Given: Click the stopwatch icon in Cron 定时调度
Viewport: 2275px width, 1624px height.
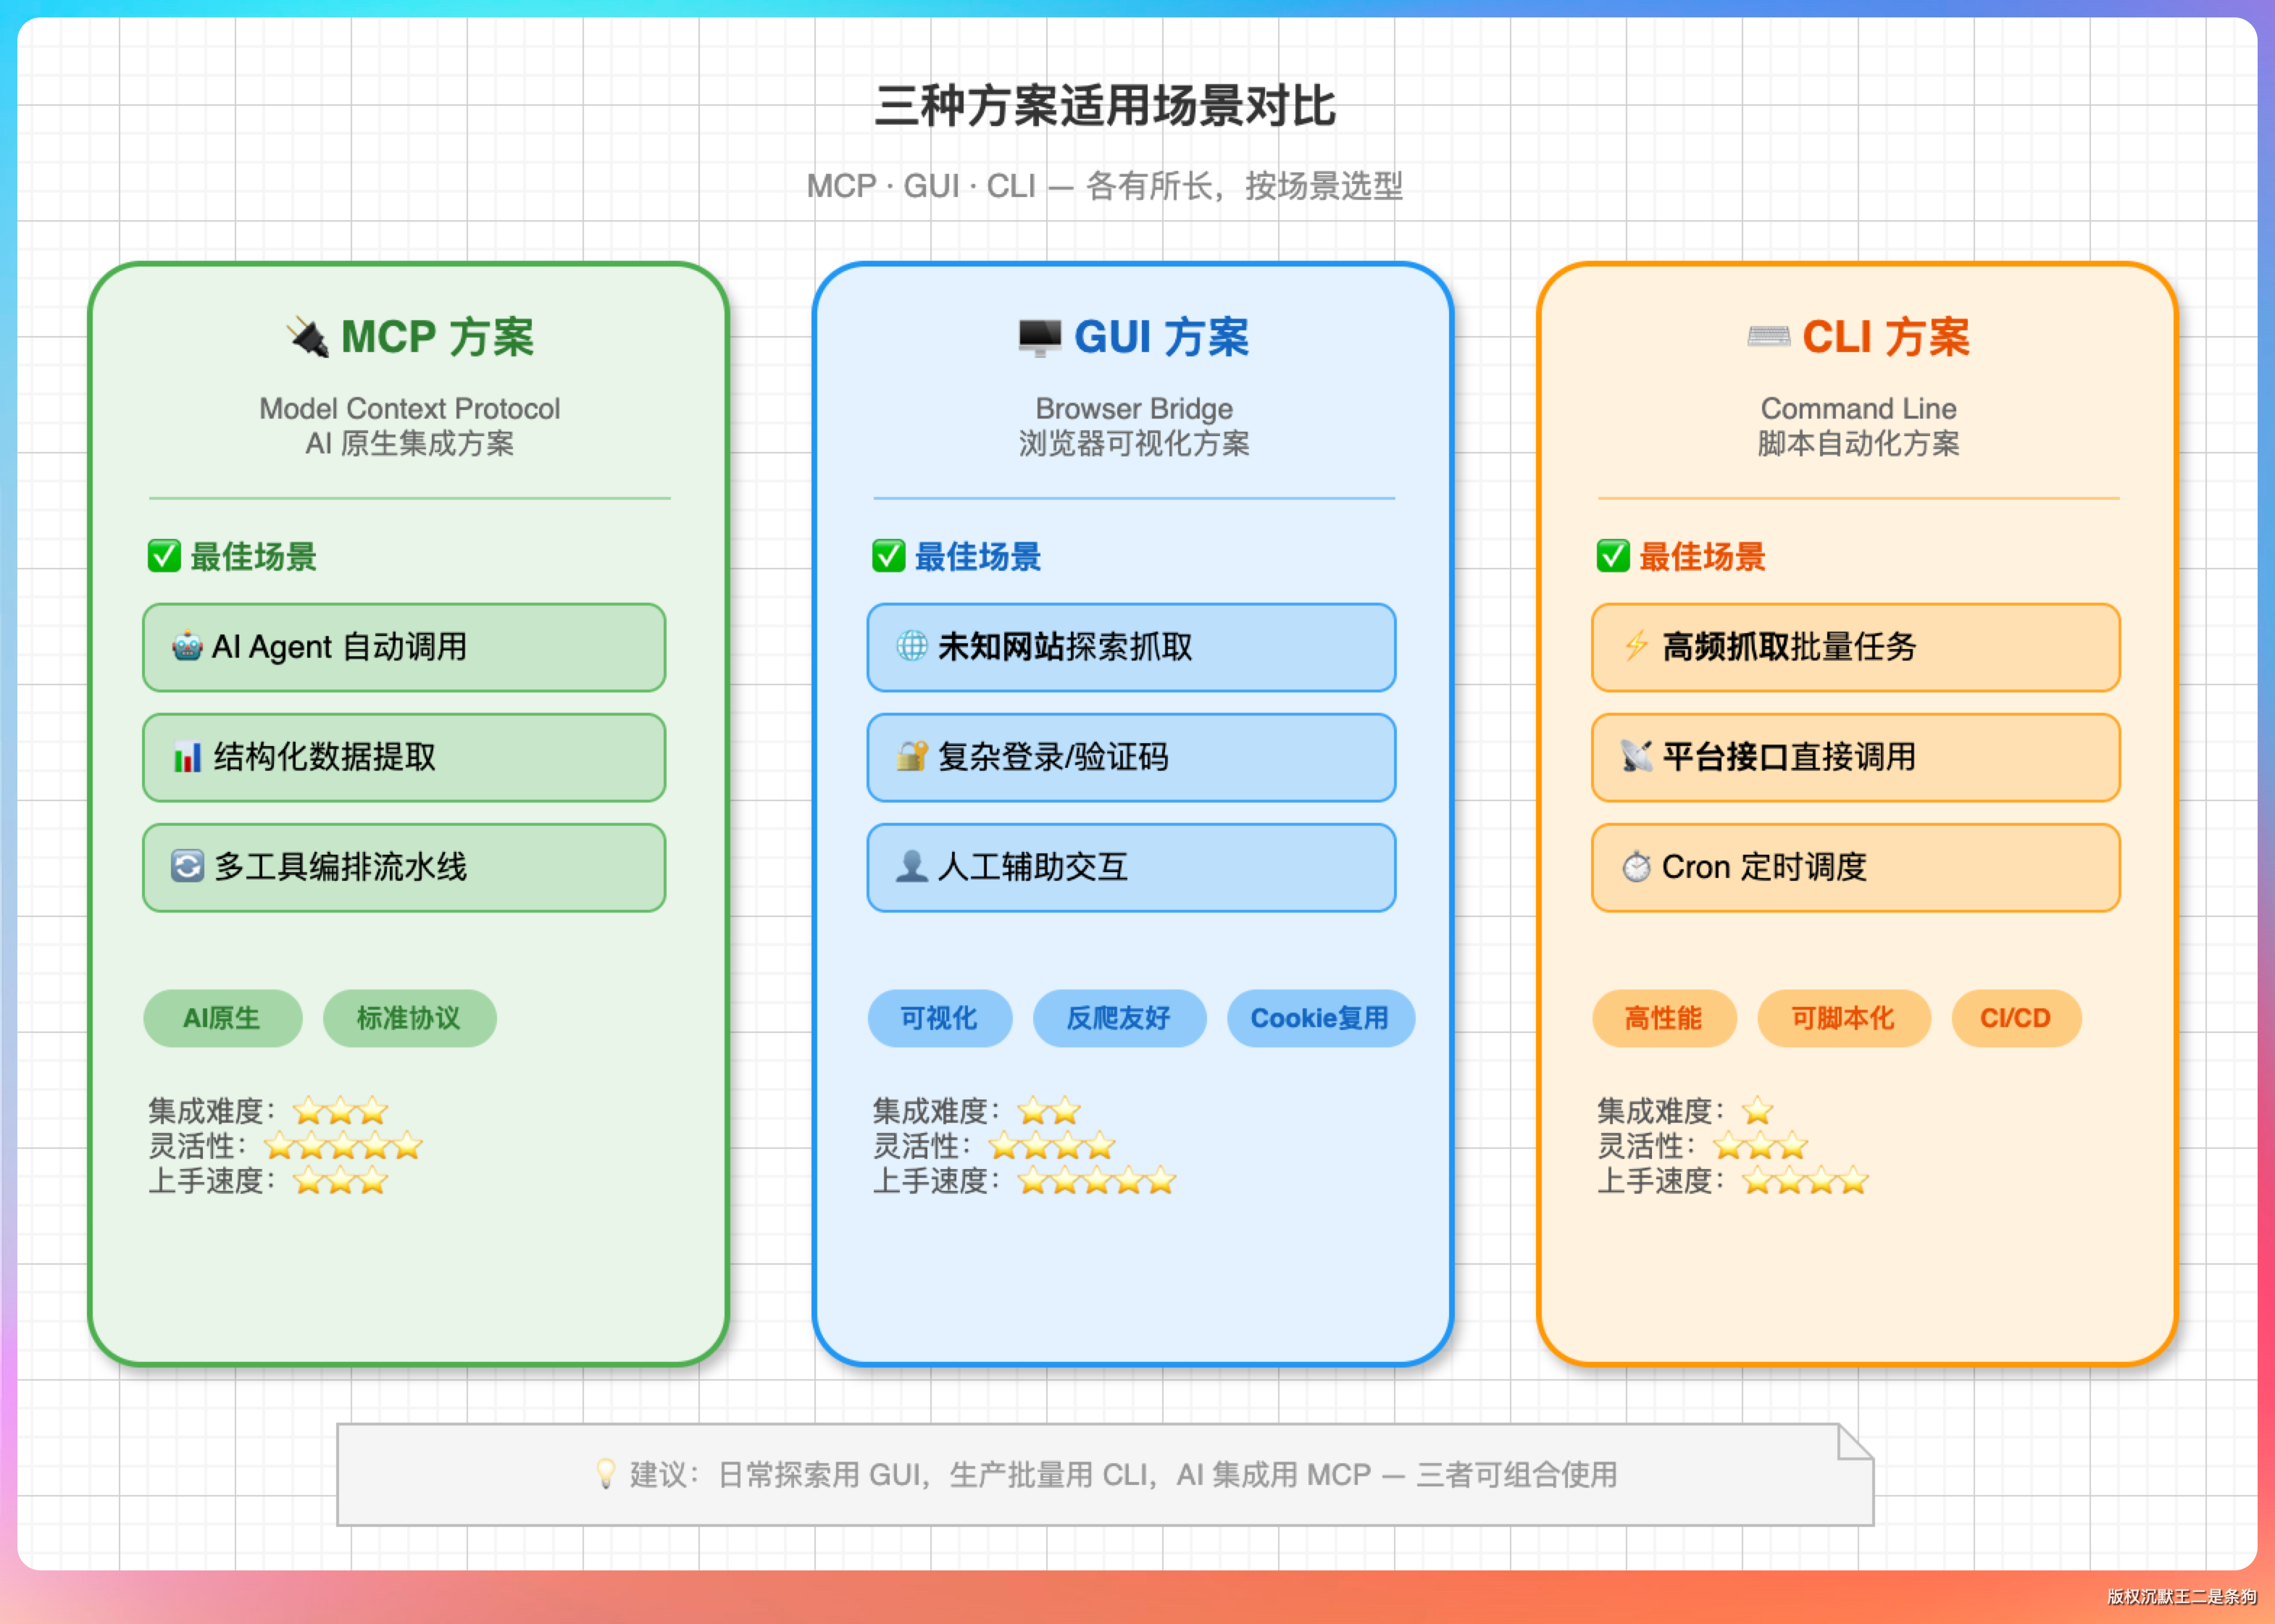Looking at the screenshot, I should point(1636,867).
